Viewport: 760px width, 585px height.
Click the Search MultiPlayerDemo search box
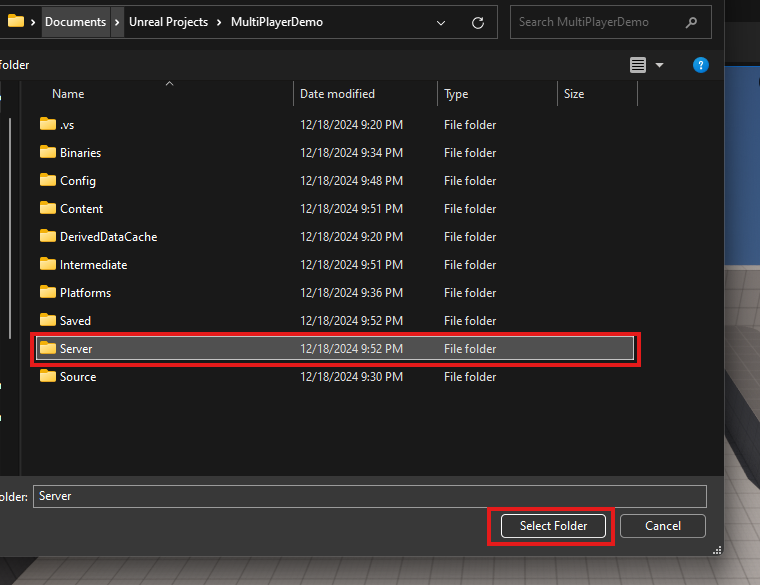click(598, 22)
